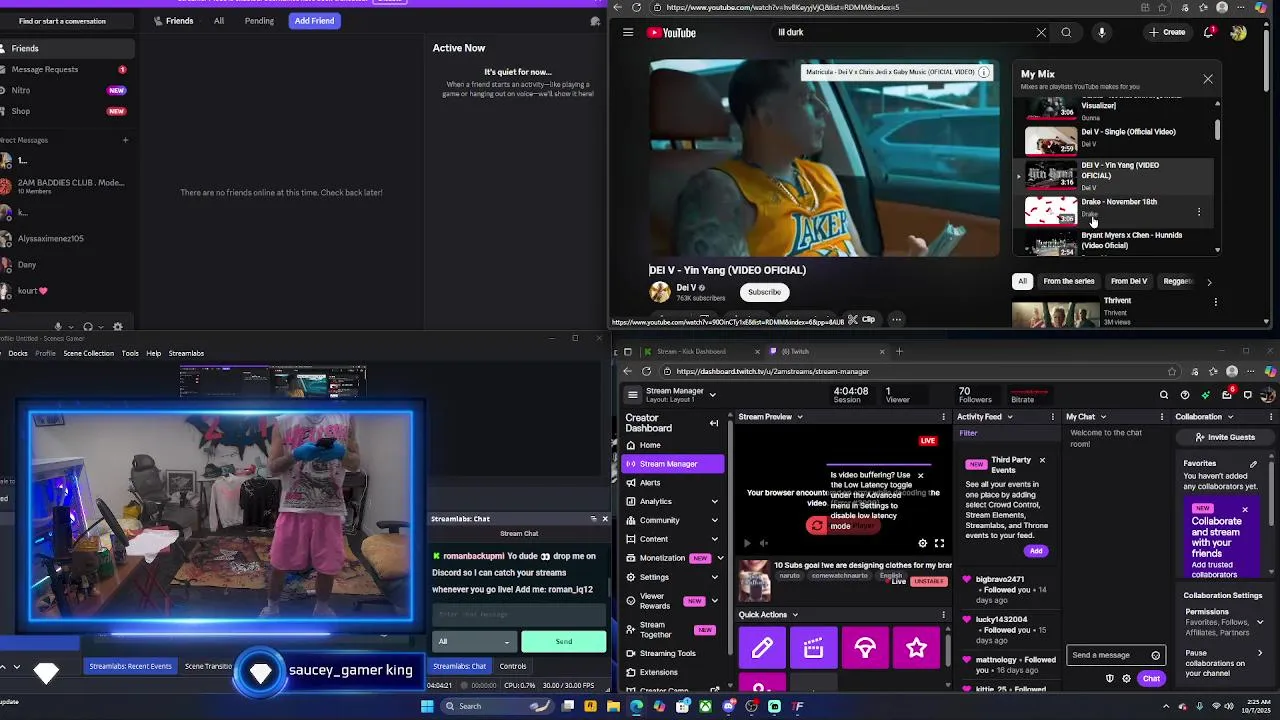Open options for Drake - November 18th
Image resolution: width=1280 pixels, height=720 pixels.
click(1199, 212)
